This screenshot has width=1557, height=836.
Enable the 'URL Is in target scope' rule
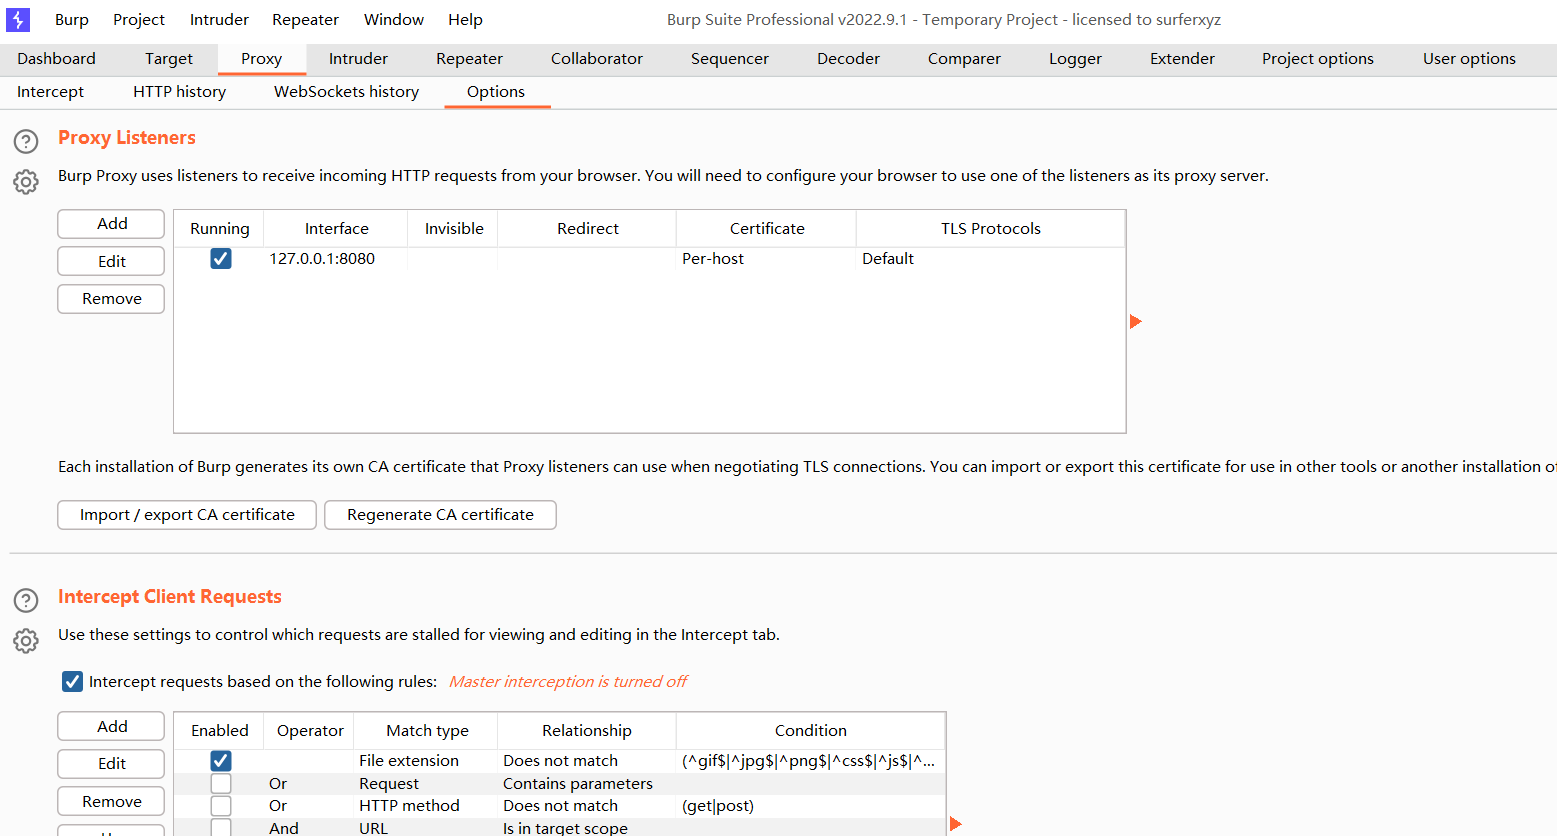(221, 828)
